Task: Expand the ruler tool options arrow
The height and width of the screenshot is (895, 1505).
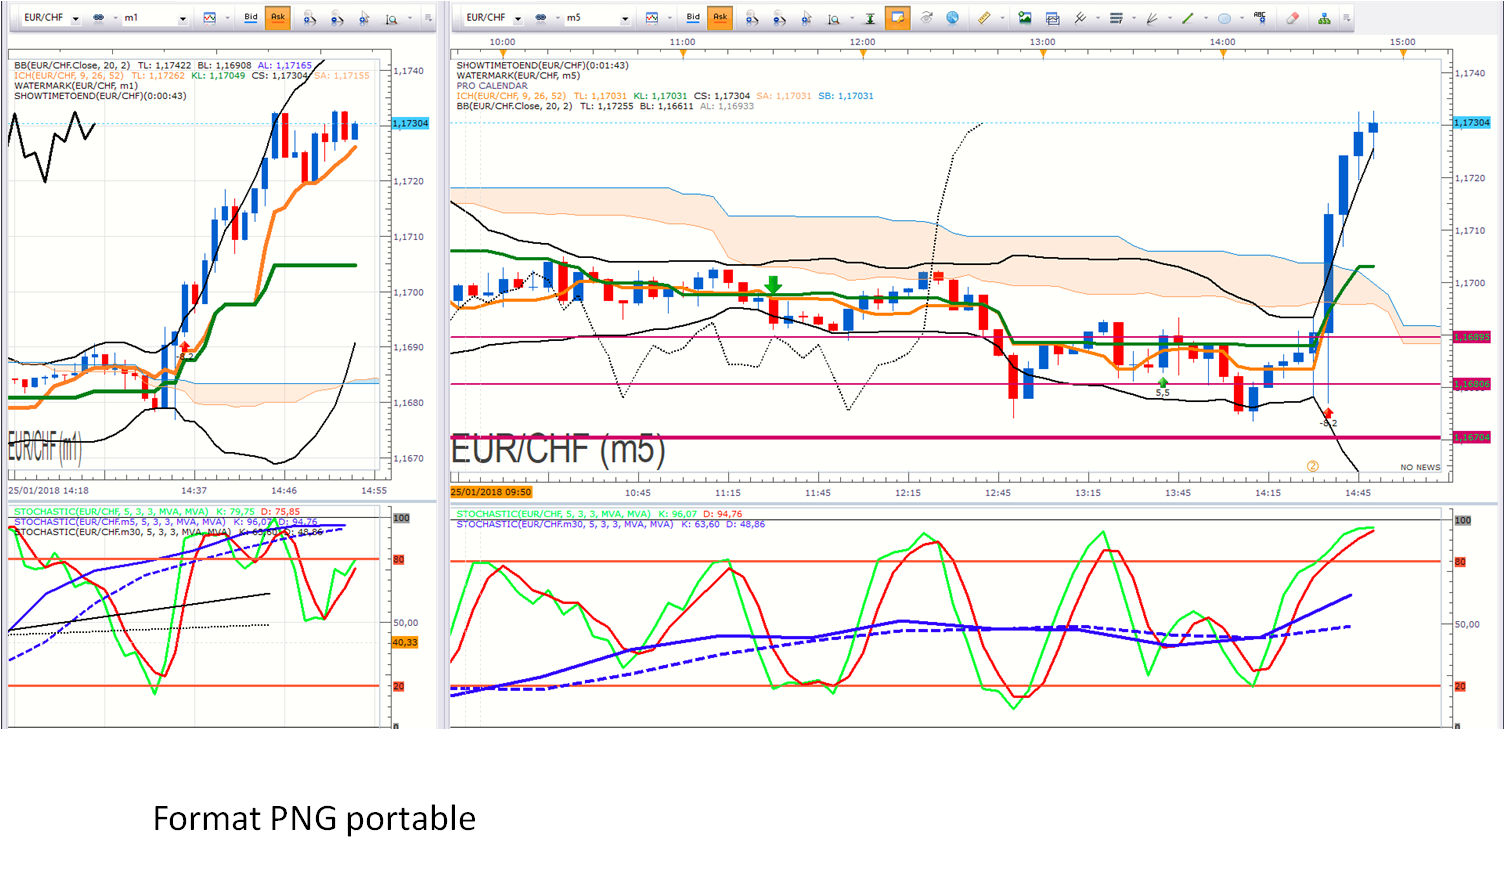Action: (1002, 18)
